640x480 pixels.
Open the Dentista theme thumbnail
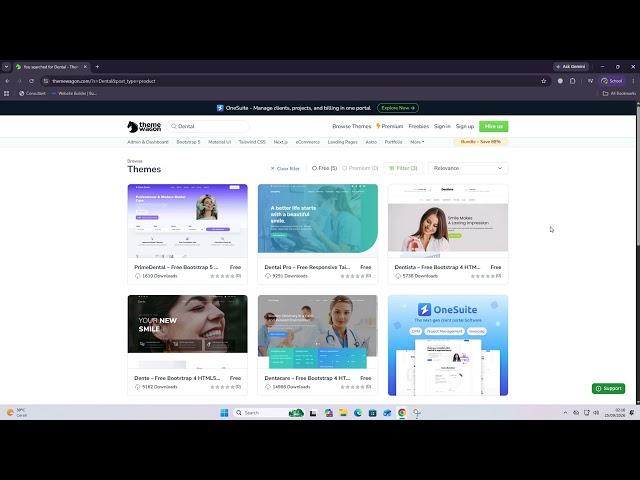coord(448,221)
